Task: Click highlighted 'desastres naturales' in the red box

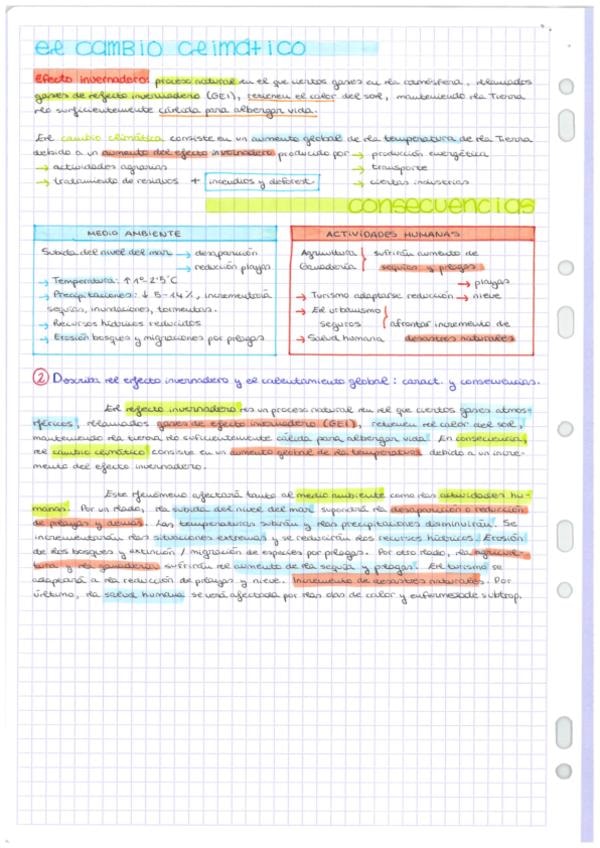Action: click(x=459, y=339)
